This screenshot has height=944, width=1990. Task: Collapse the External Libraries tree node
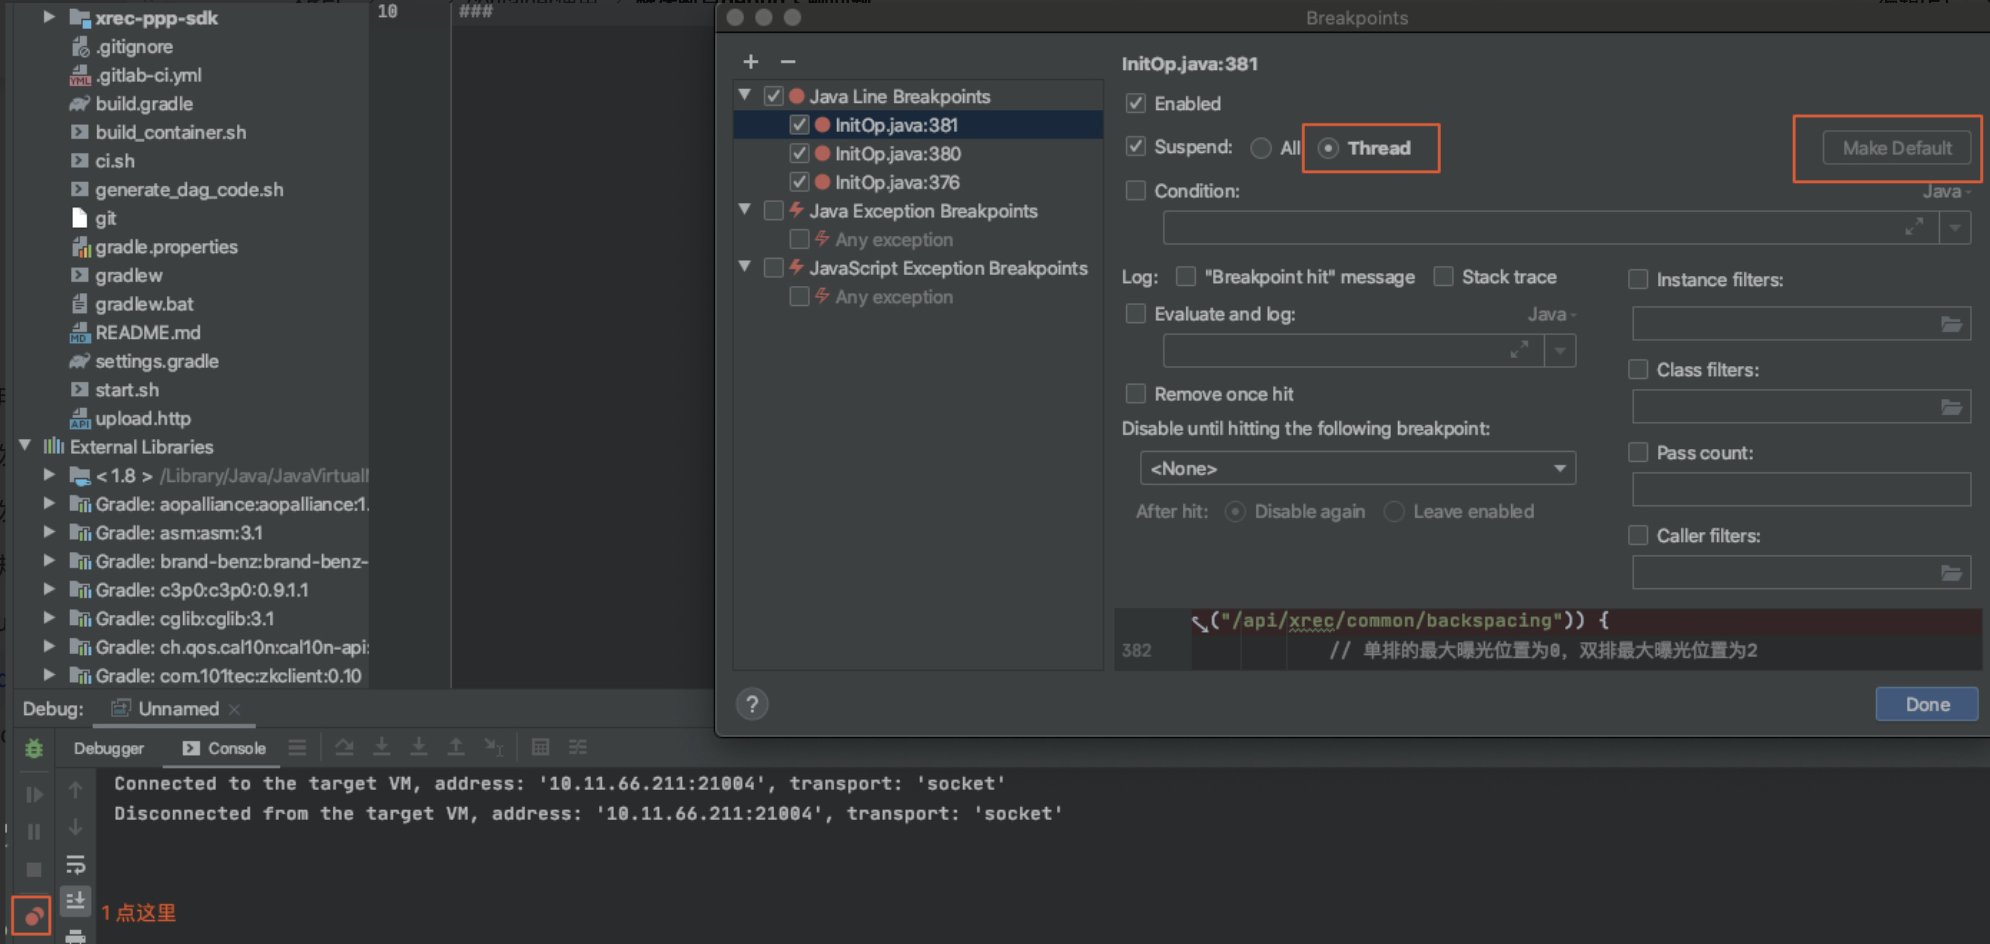coord(26,447)
